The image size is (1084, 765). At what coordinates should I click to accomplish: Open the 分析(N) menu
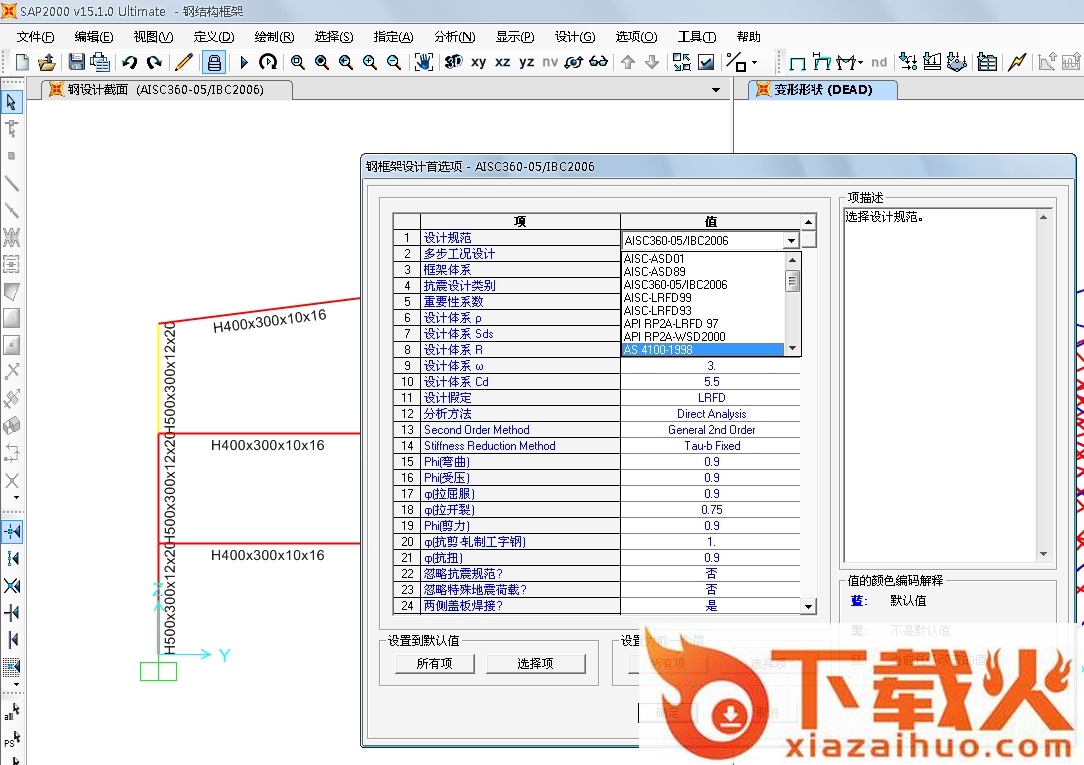pos(454,37)
